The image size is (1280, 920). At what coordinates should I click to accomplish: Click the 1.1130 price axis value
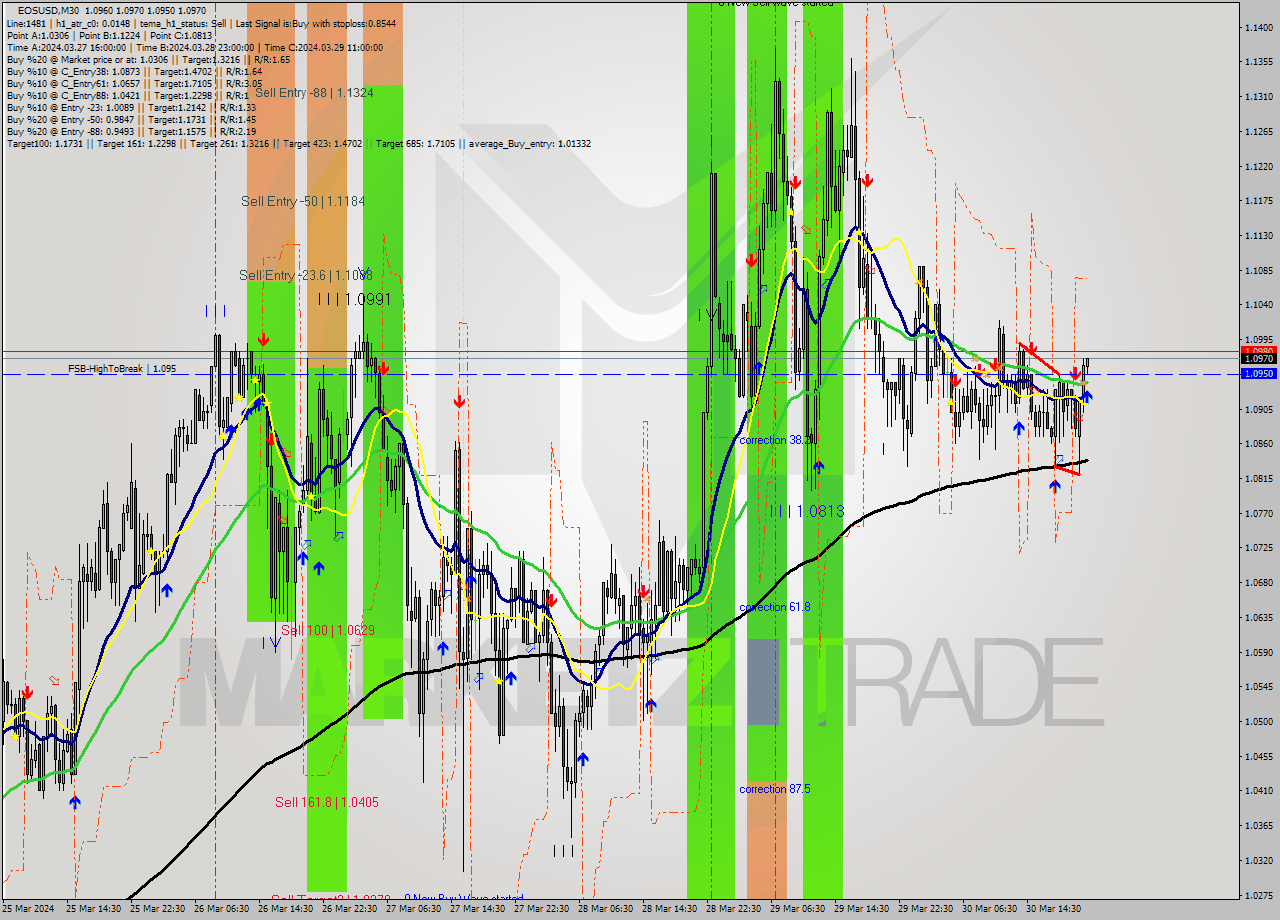coord(1258,236)
